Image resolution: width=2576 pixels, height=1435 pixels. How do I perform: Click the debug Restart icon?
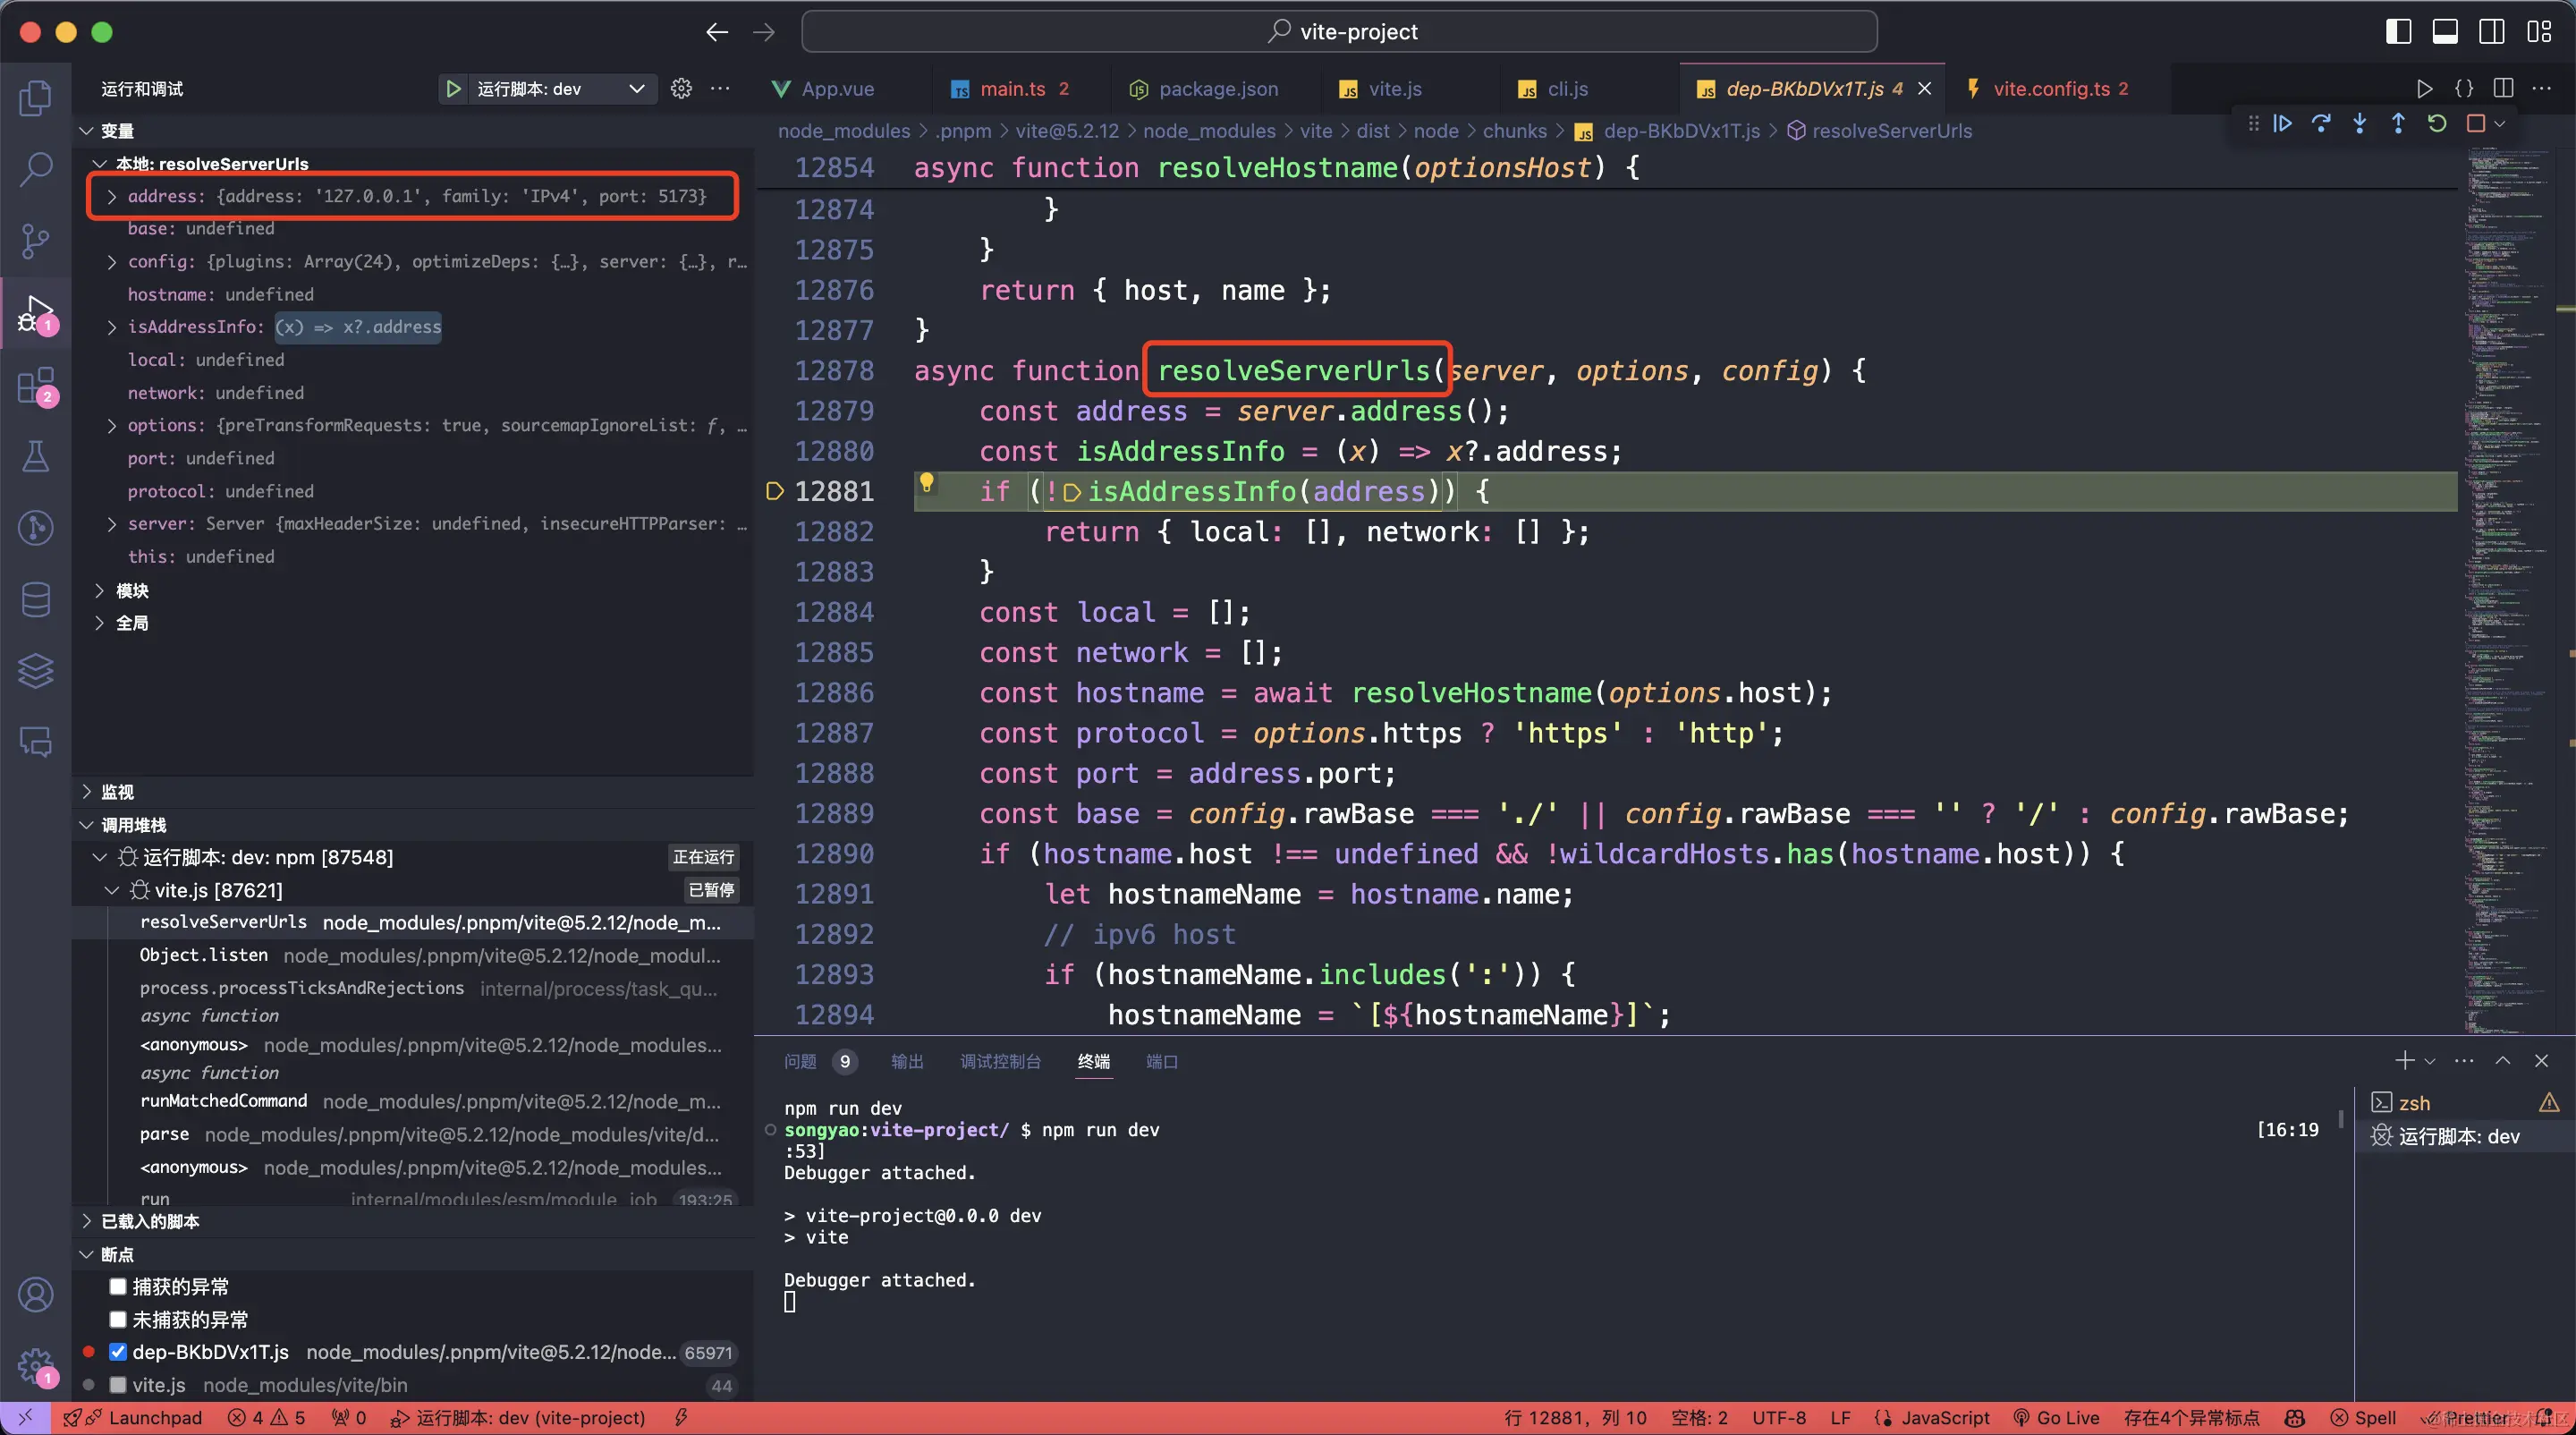click(2437, 123)
